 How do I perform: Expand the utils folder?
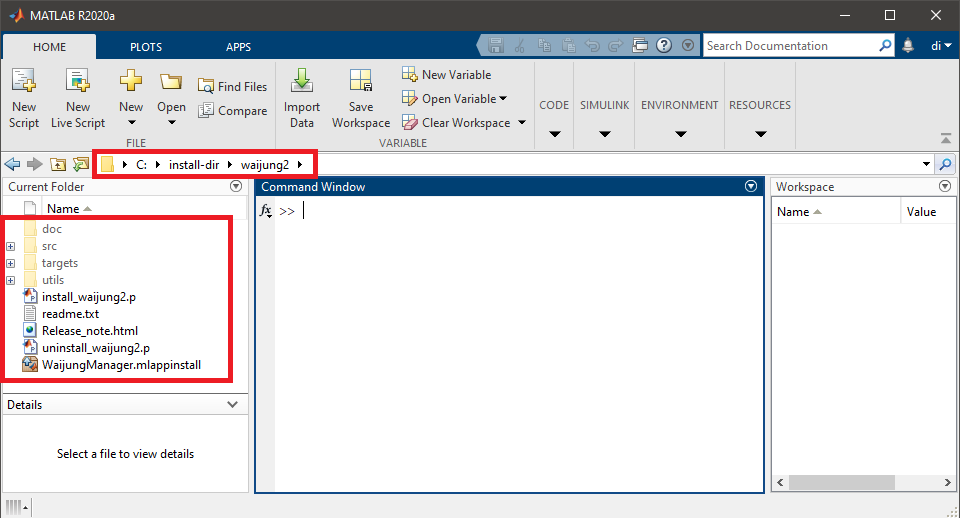tap(10, 281)
